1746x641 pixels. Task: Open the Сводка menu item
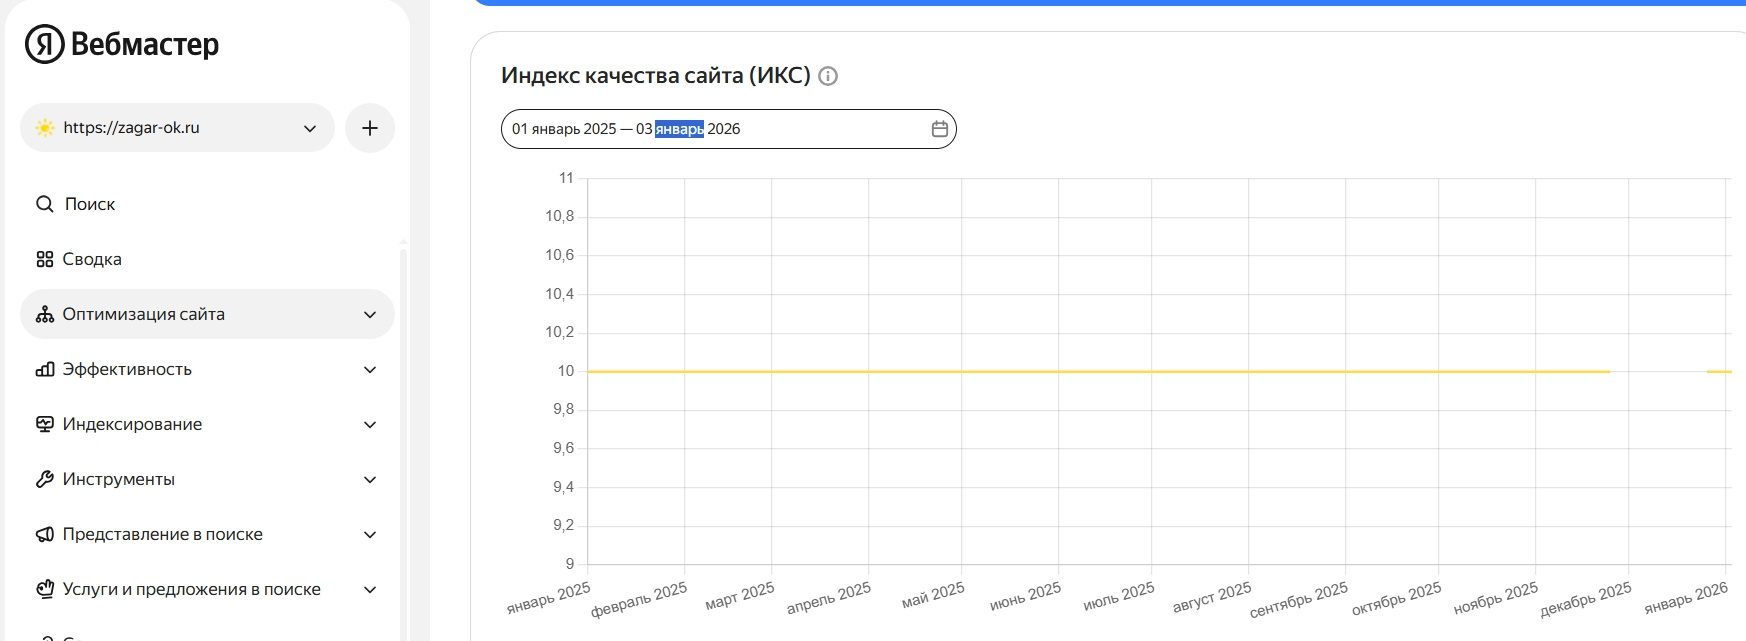92,259
